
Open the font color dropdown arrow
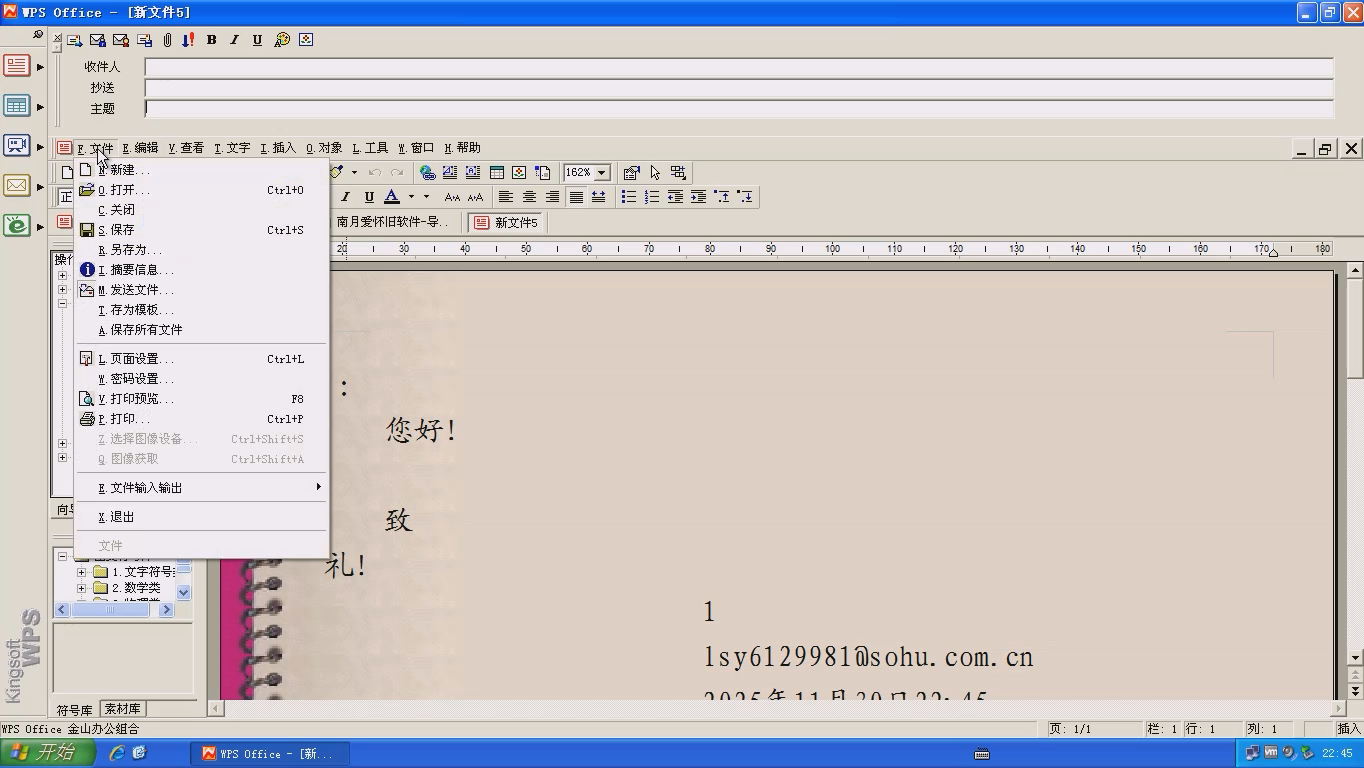tap(410, 197)
